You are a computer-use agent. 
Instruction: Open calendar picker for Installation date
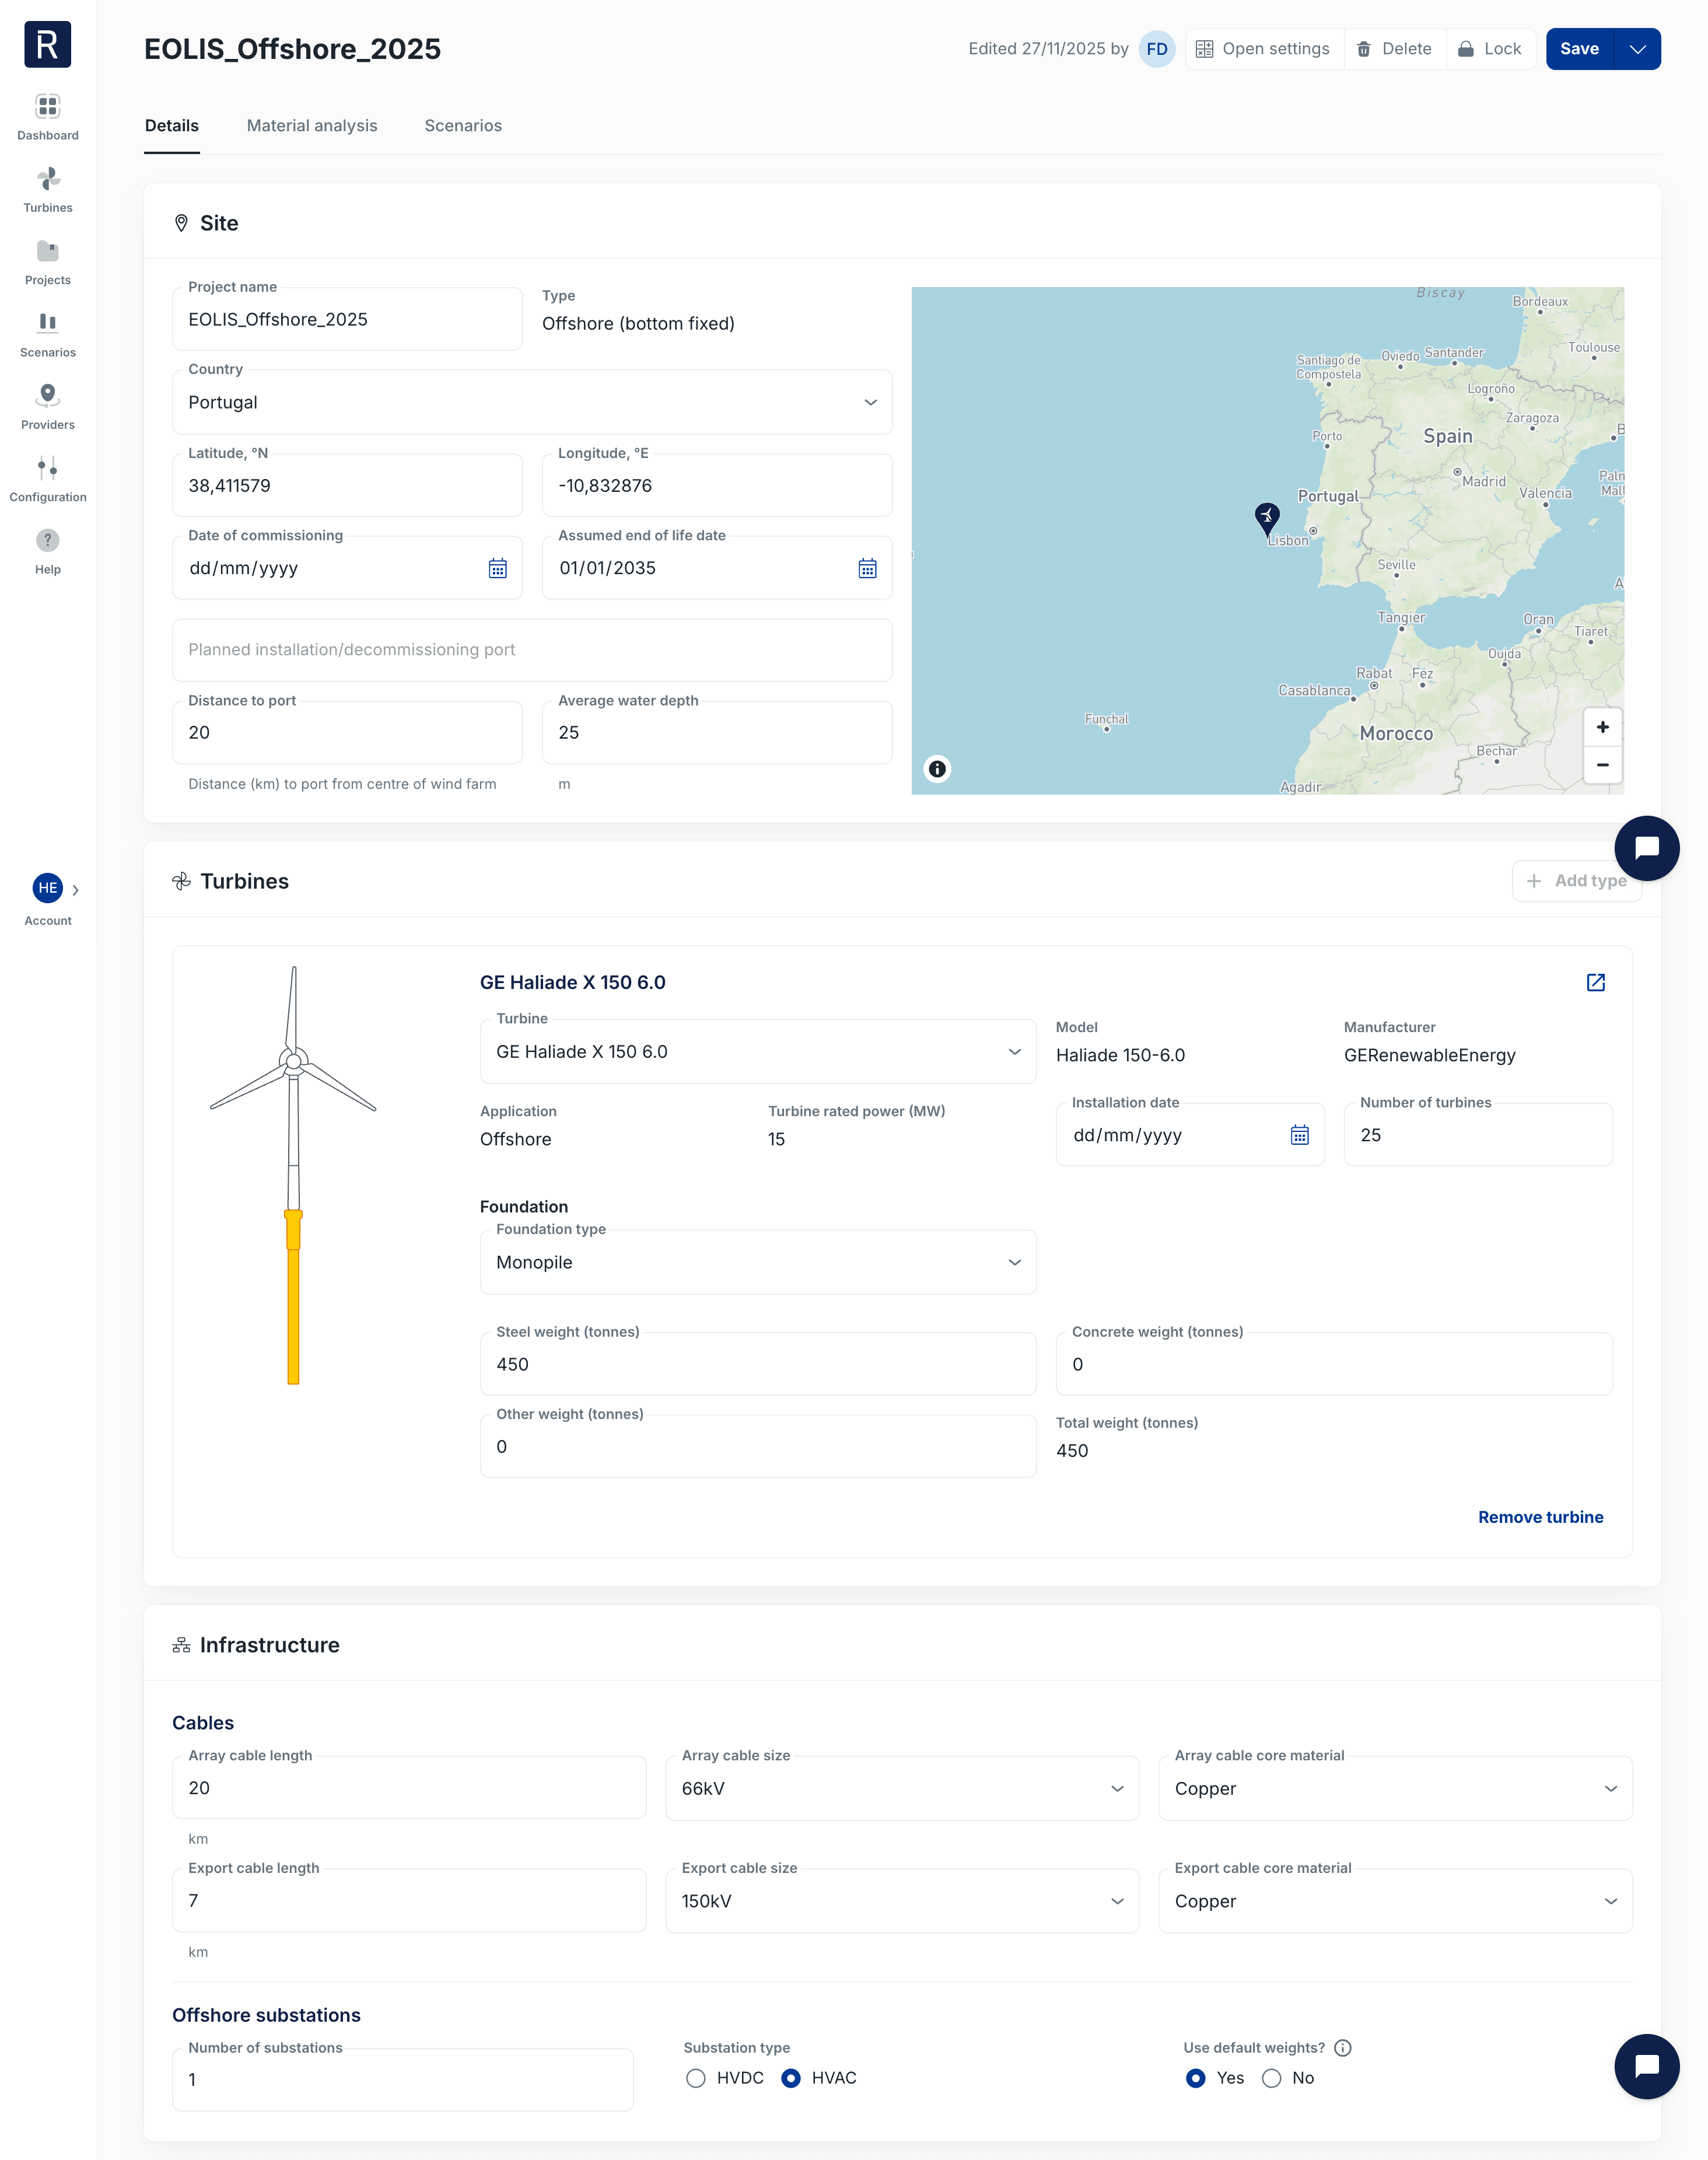1299,1135
